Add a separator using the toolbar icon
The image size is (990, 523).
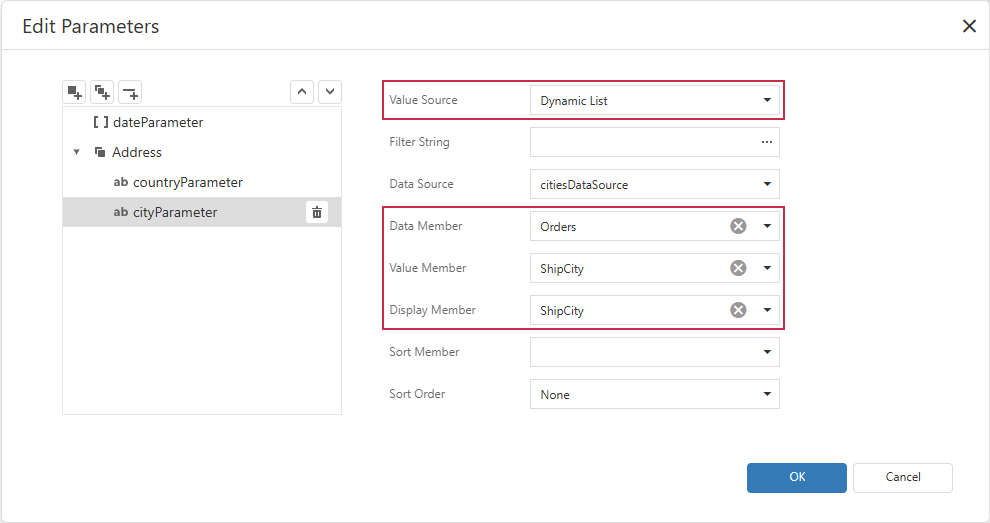pyautogui.click(x=130, y=92)
